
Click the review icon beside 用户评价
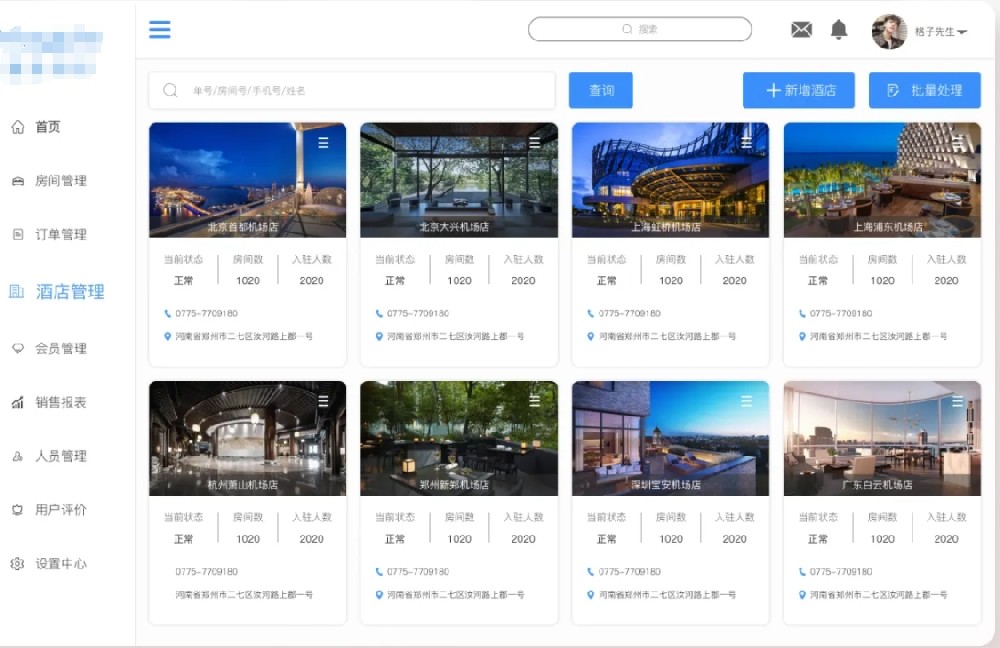click(x=18, y=510)
